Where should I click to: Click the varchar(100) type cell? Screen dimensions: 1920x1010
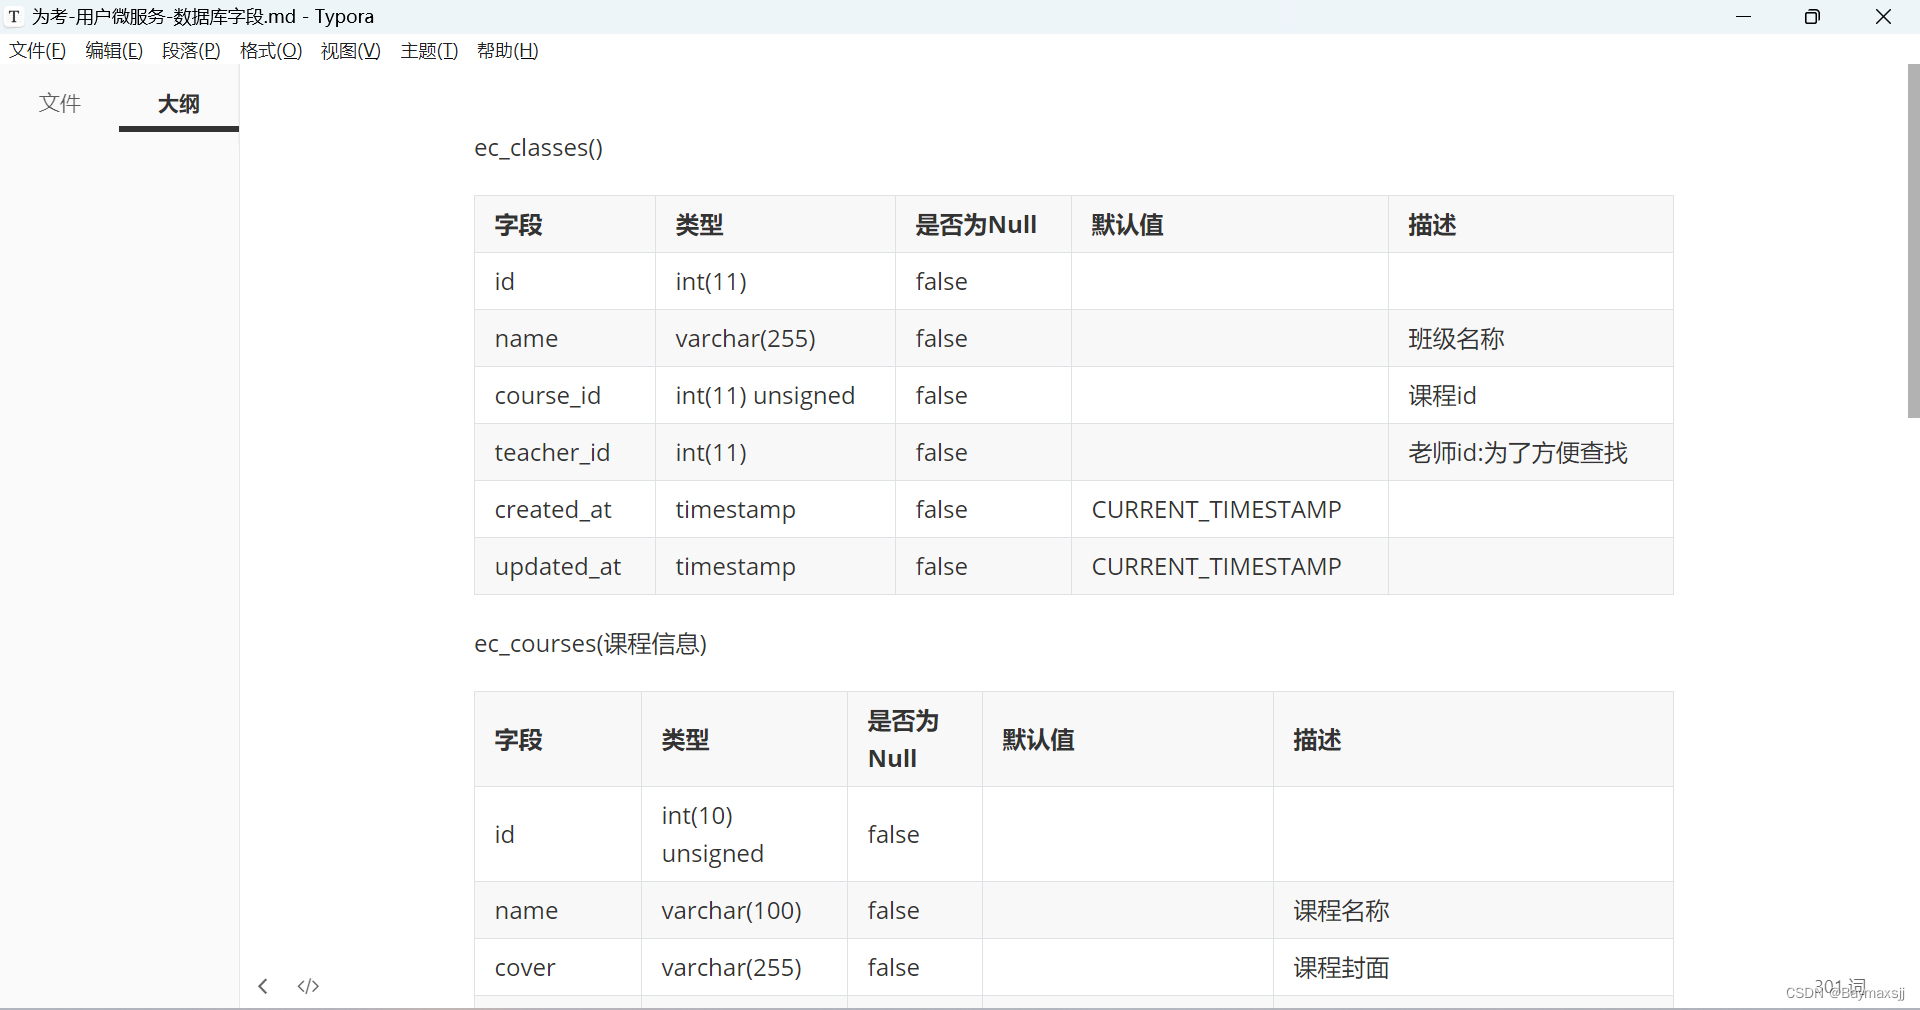coord(744,911)
